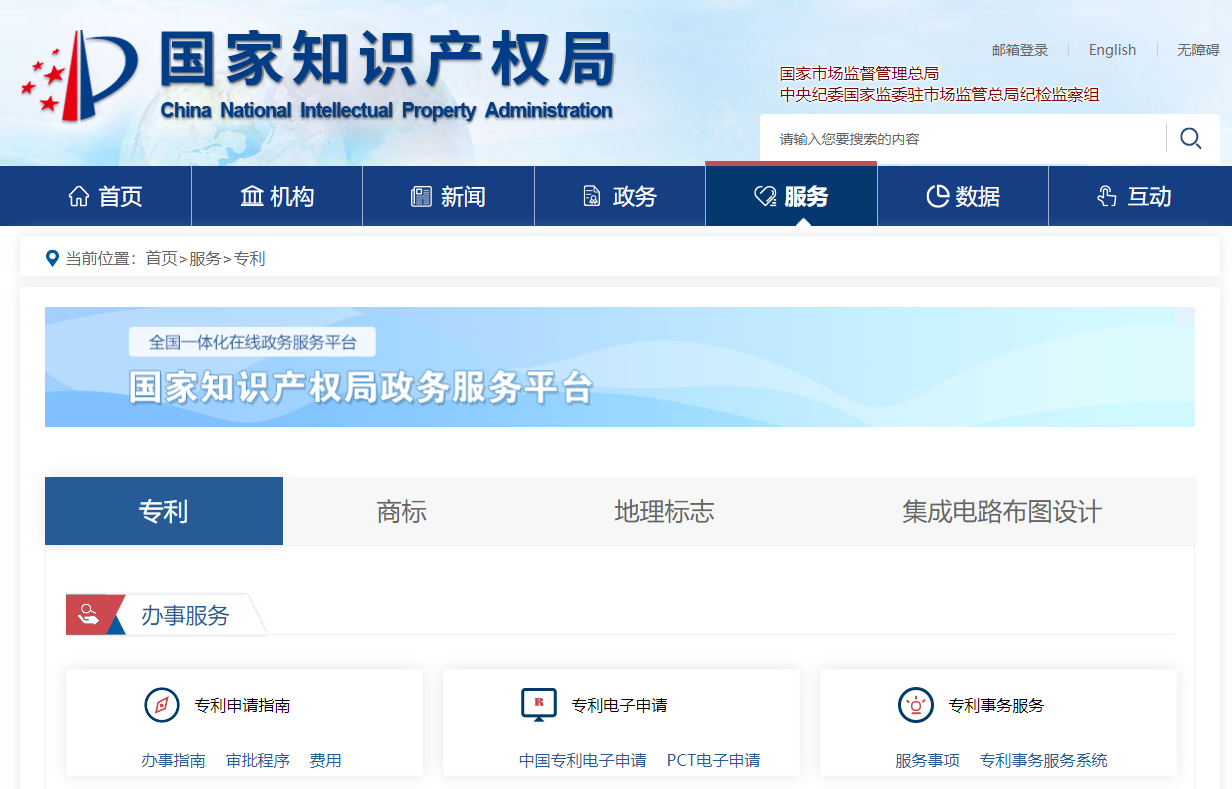This screenshot has height=789, width=1232.
Task: Click the 办事服务 section heading
Action: pos(185,615)
